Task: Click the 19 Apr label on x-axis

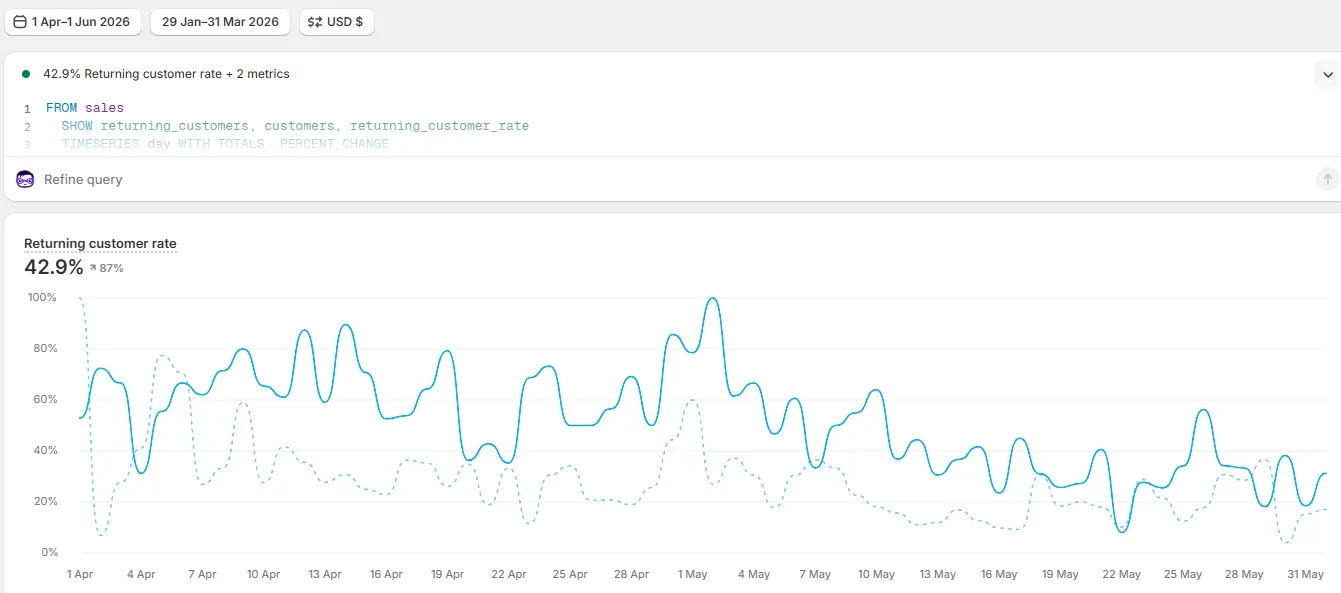Action: pos(447,575)
